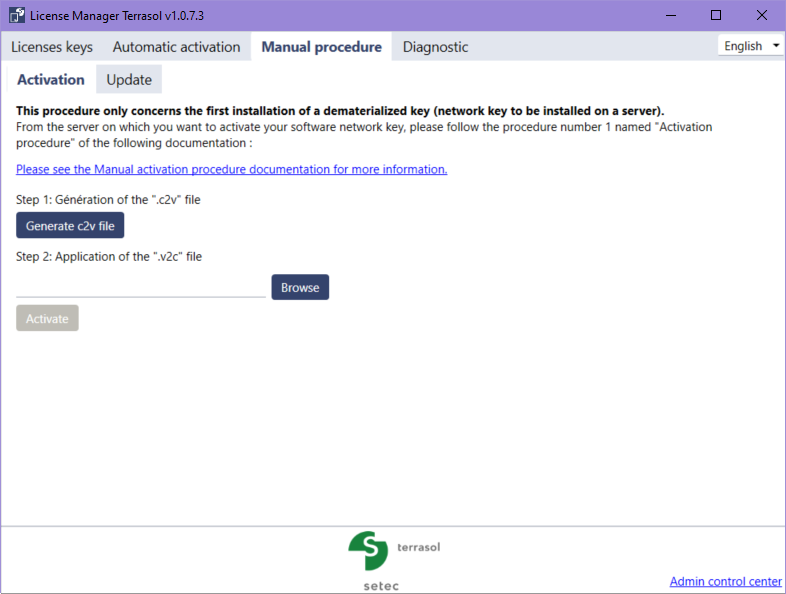Select the Manual procedure tab
Viewport: 786px width, 594px height.
tap(321, 47)
